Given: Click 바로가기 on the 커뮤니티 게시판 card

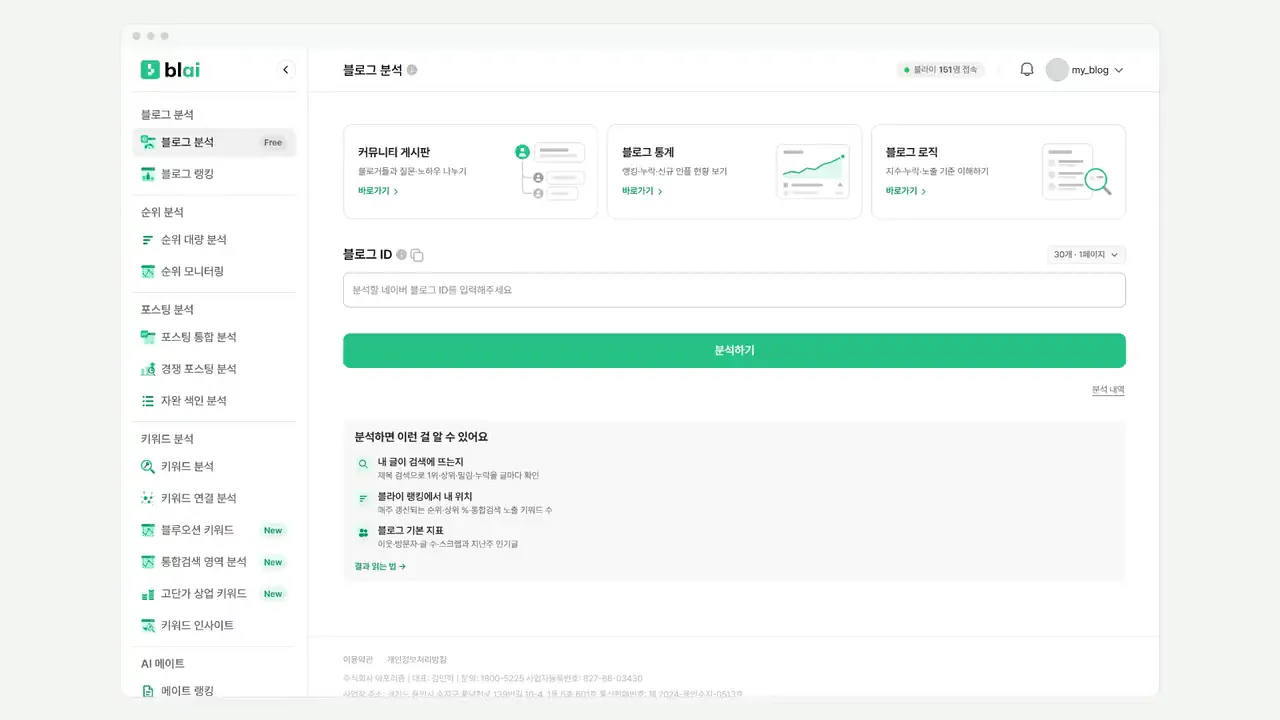Looking at the screenshot, I should 378,191.
